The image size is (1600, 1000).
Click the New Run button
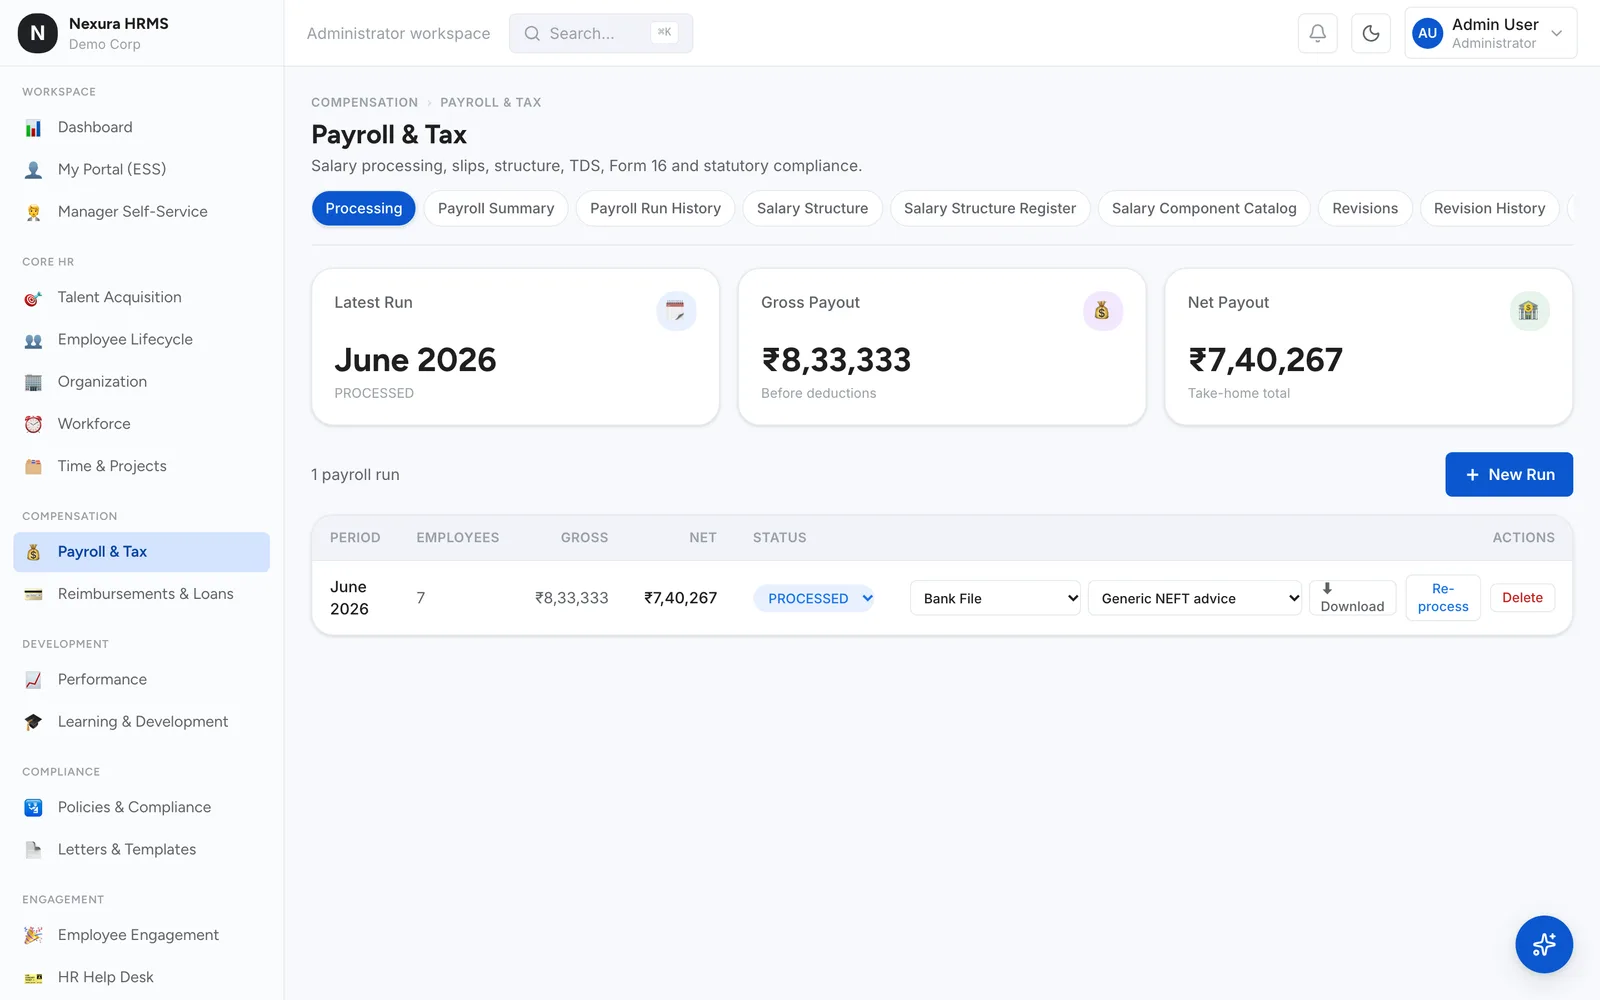click(1509, 475)
